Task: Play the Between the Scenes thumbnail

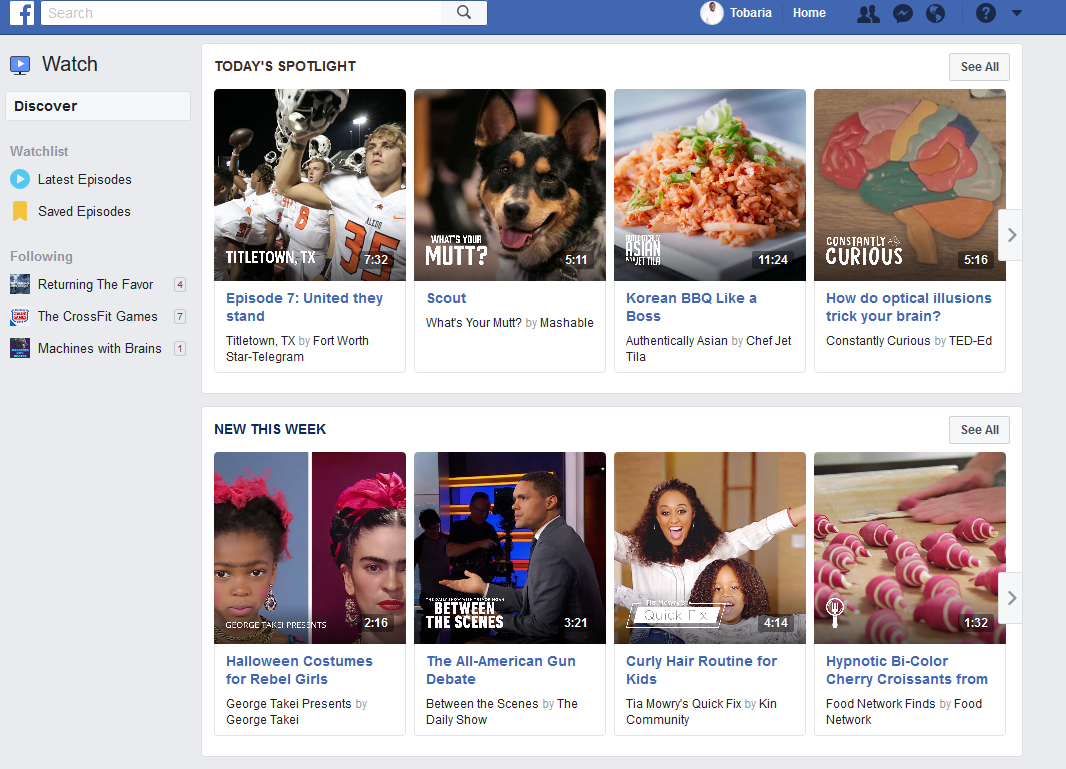Action: coord(510,548)
